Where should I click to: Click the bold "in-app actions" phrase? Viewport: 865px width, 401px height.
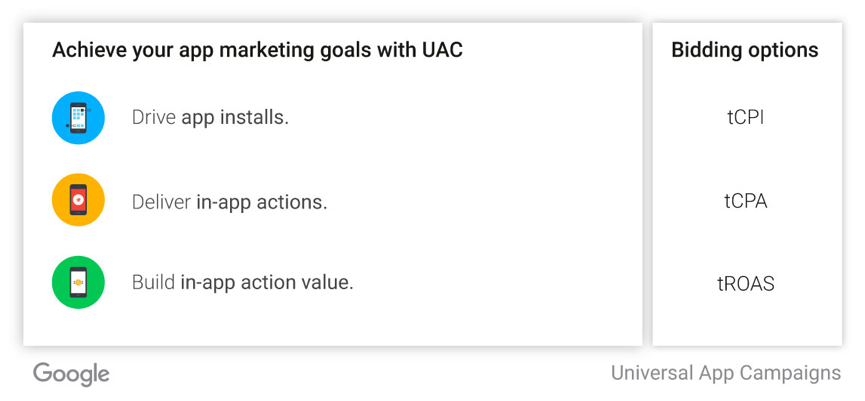(261, 202)
